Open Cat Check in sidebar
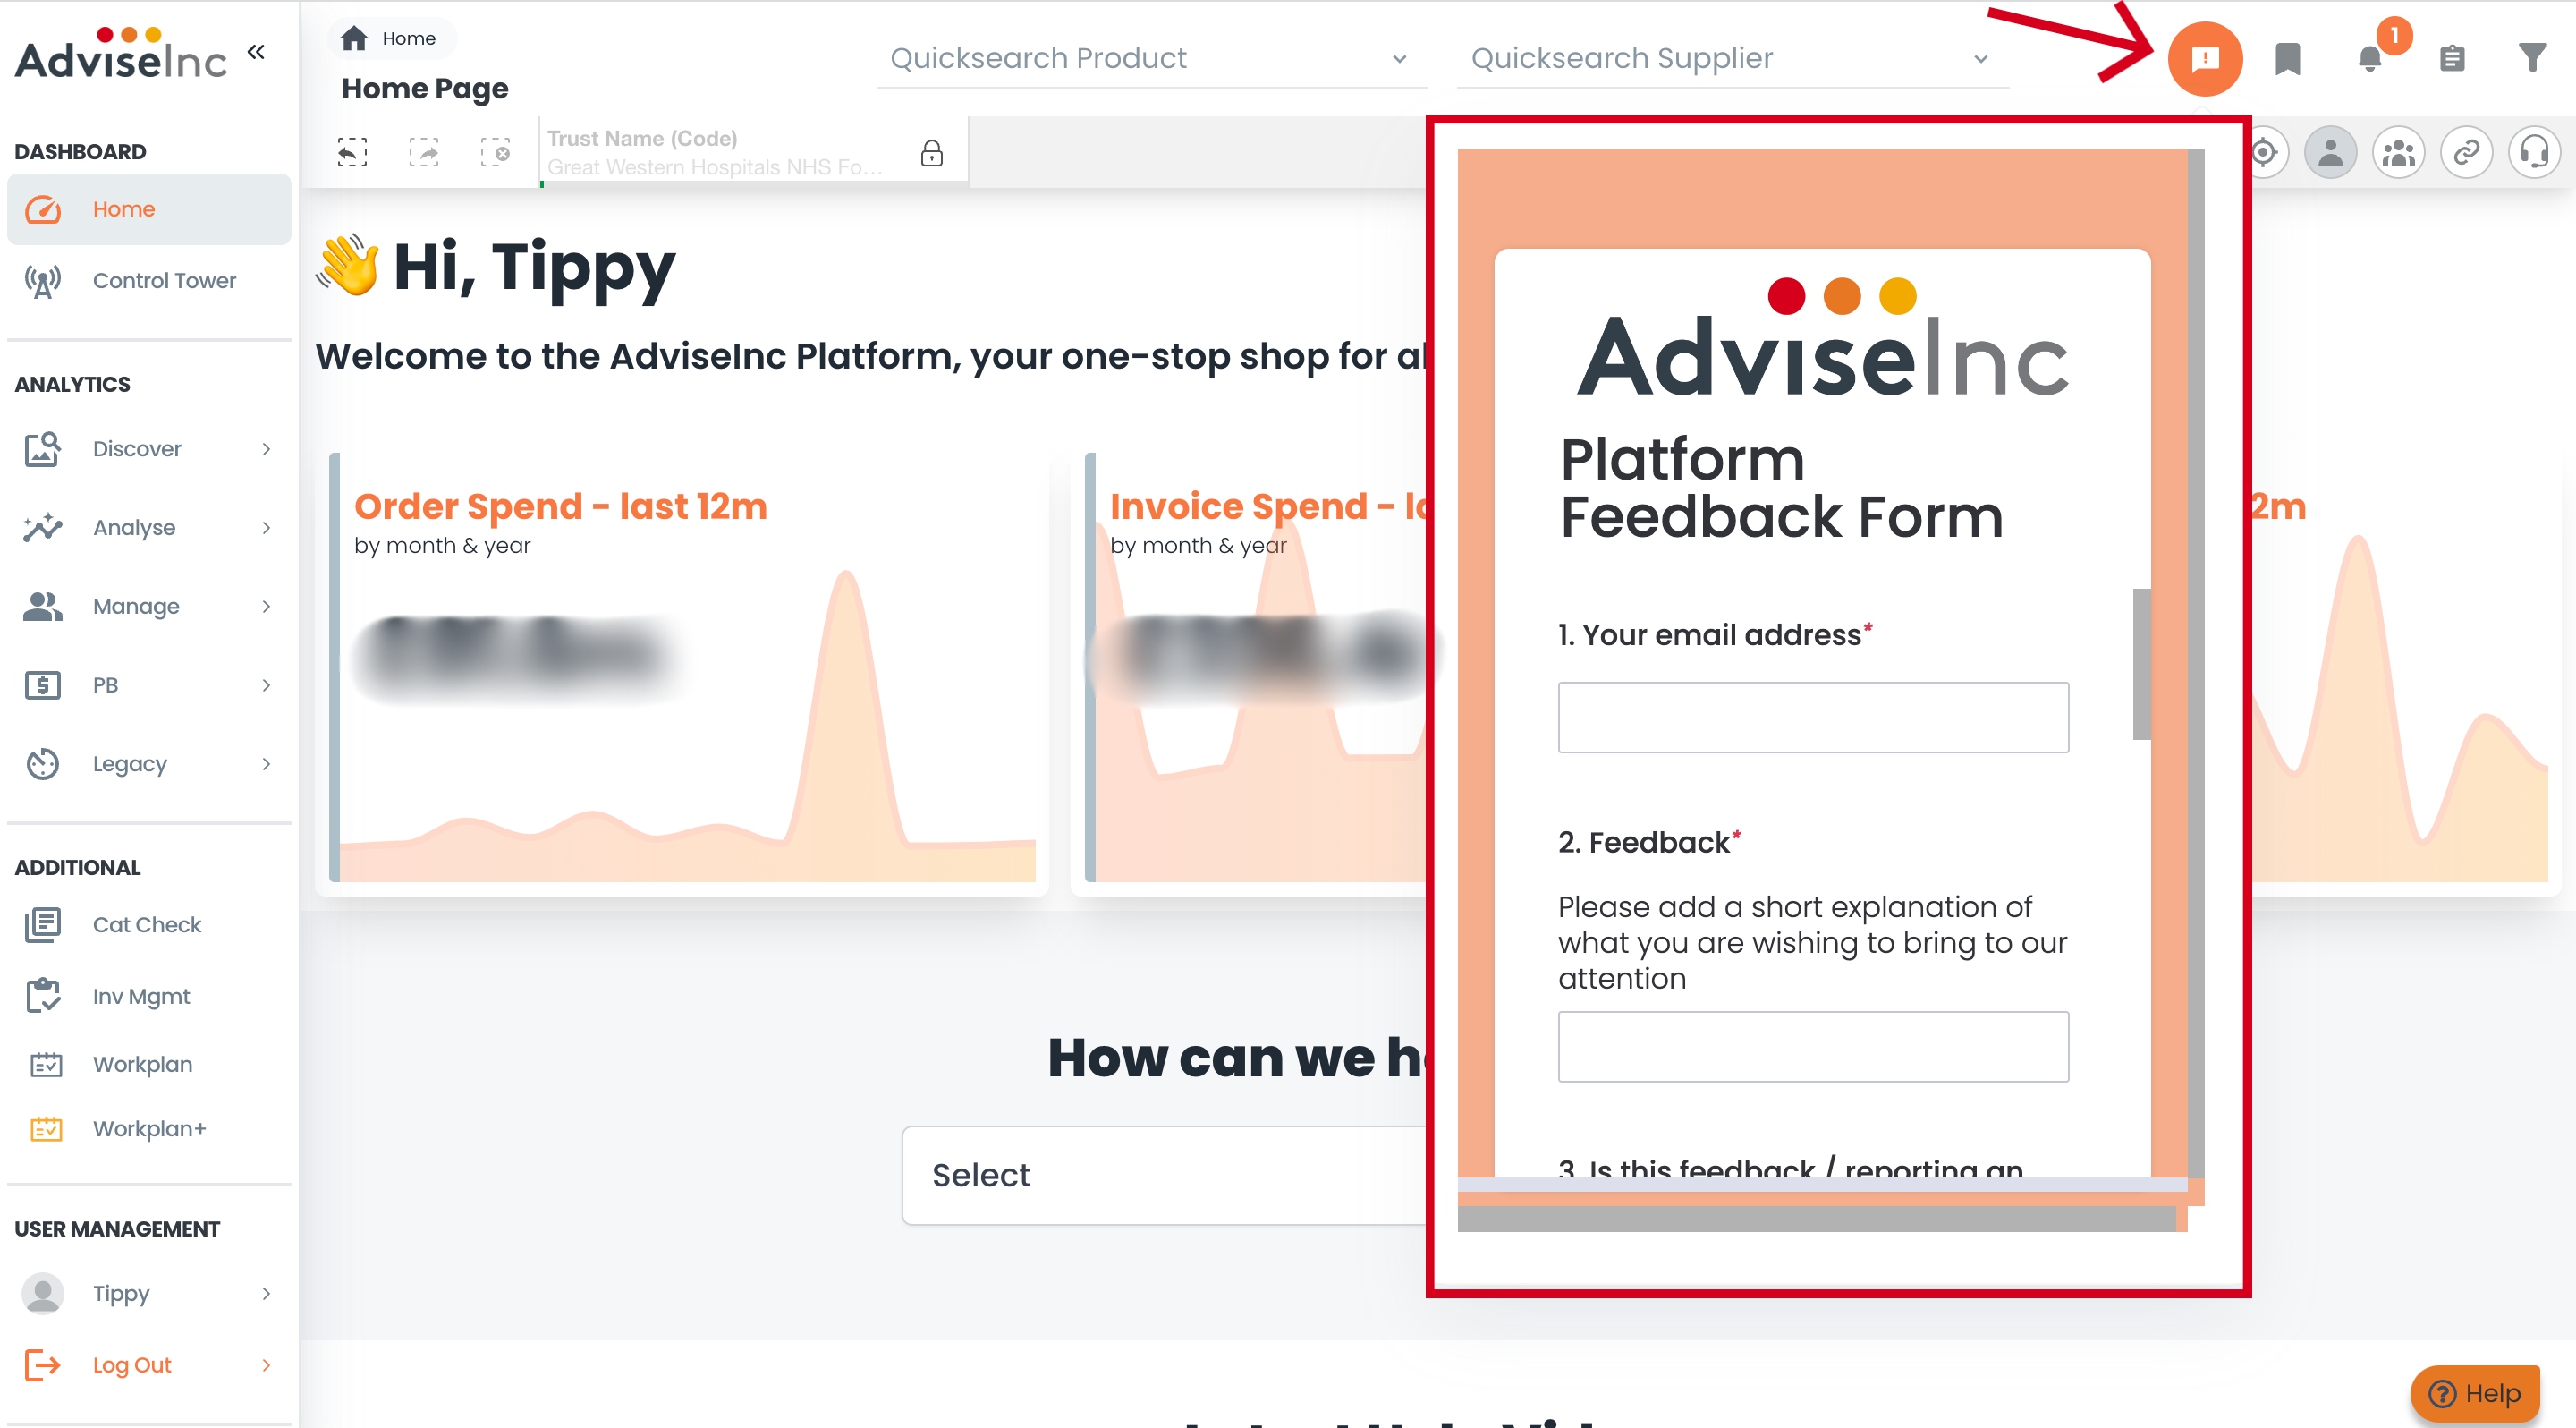Viewport: 2576px width, 1428px height. (x=146, y=925)
